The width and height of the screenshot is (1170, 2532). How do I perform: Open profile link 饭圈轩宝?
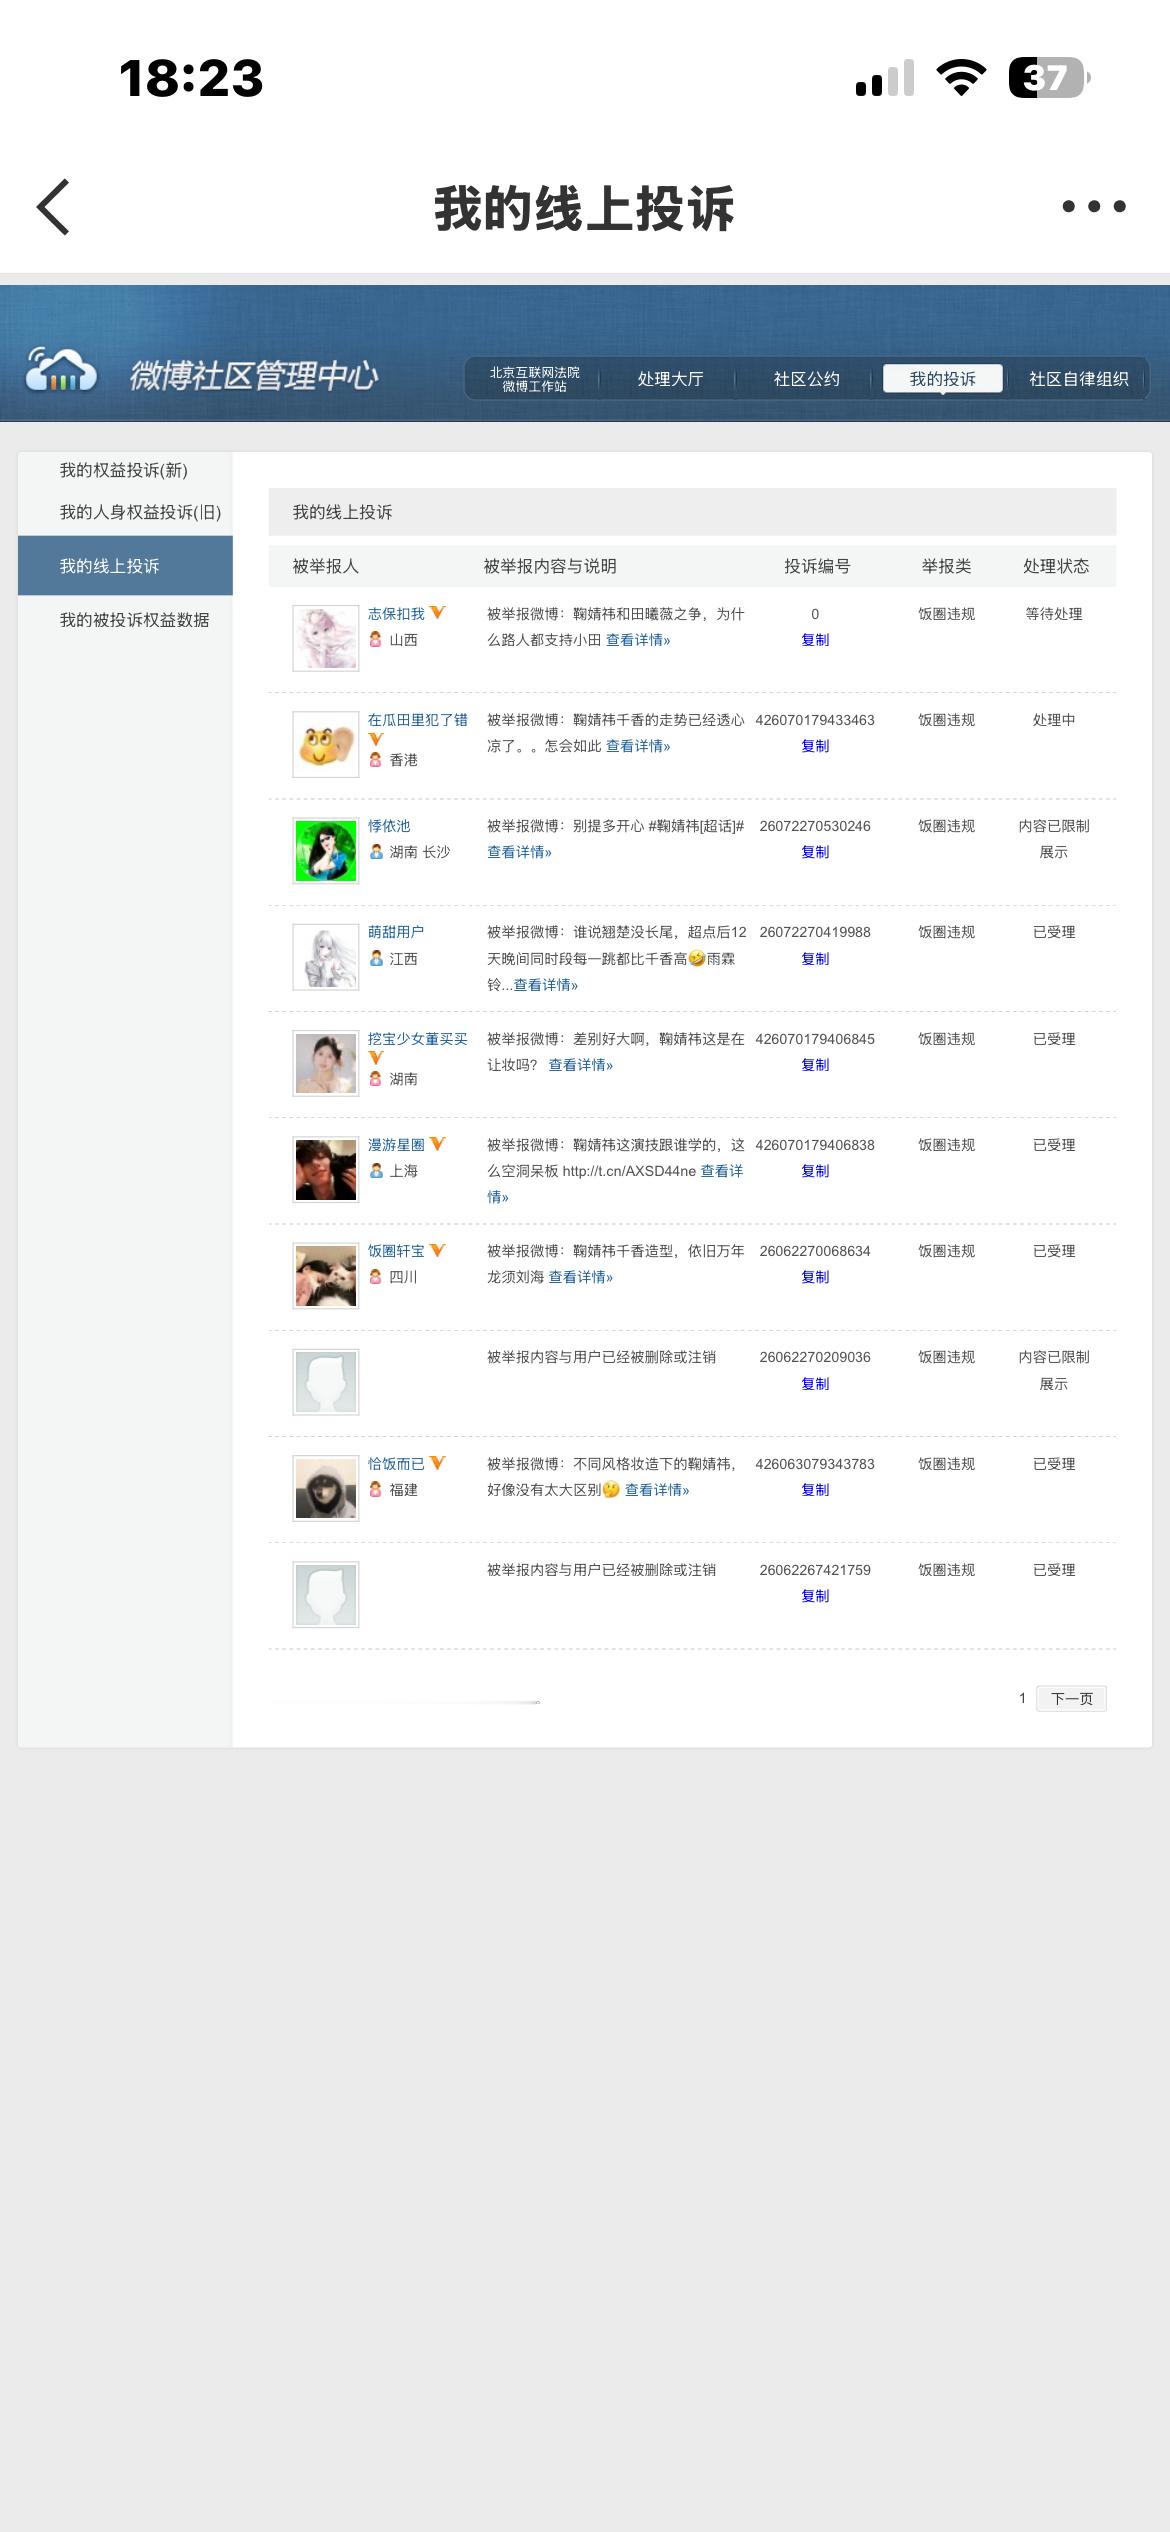[396, 1251]
